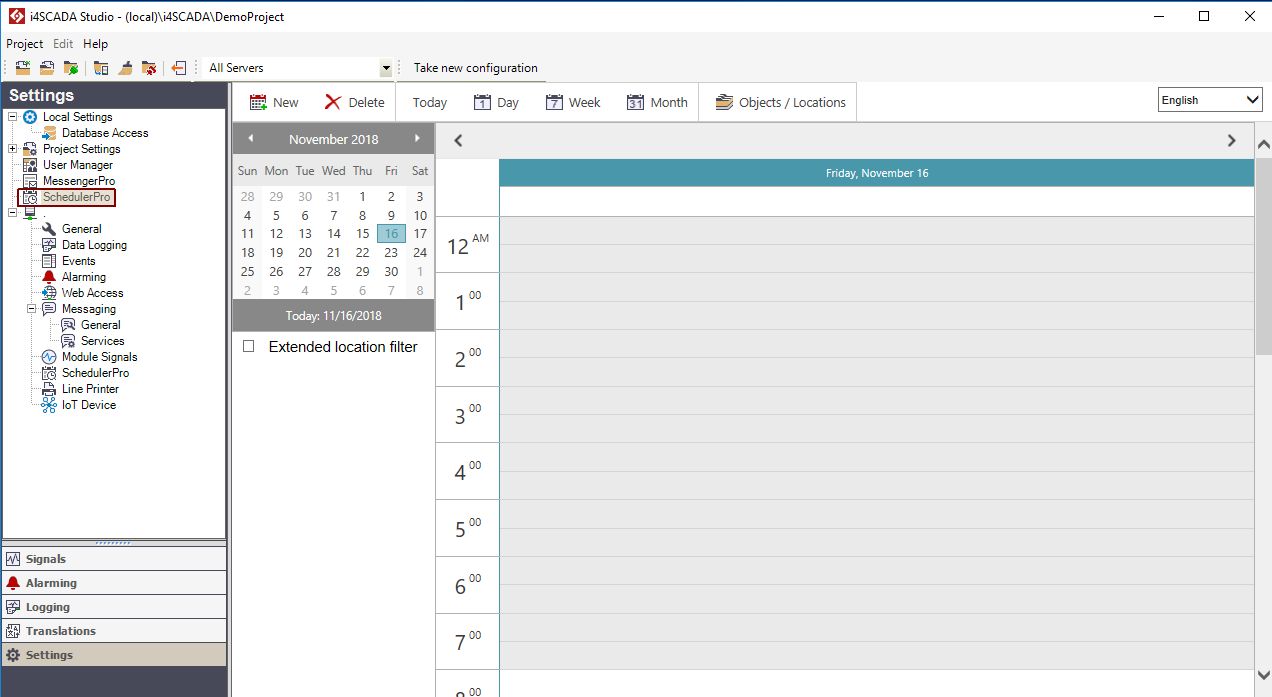Open Objects / Locations

[x=780, y=102]
